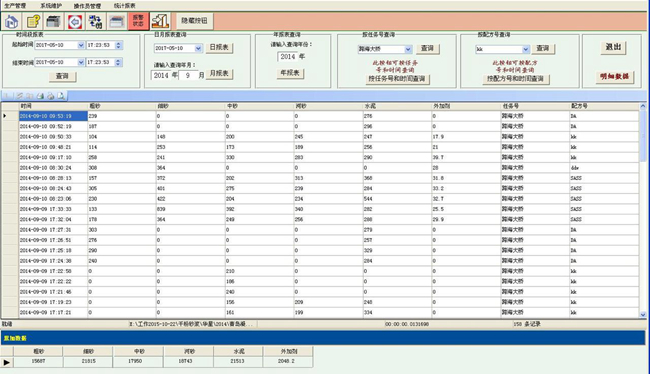Expand the start date 起始时间 dropdown
650x374 pixels.
click(x=81, y=45)
